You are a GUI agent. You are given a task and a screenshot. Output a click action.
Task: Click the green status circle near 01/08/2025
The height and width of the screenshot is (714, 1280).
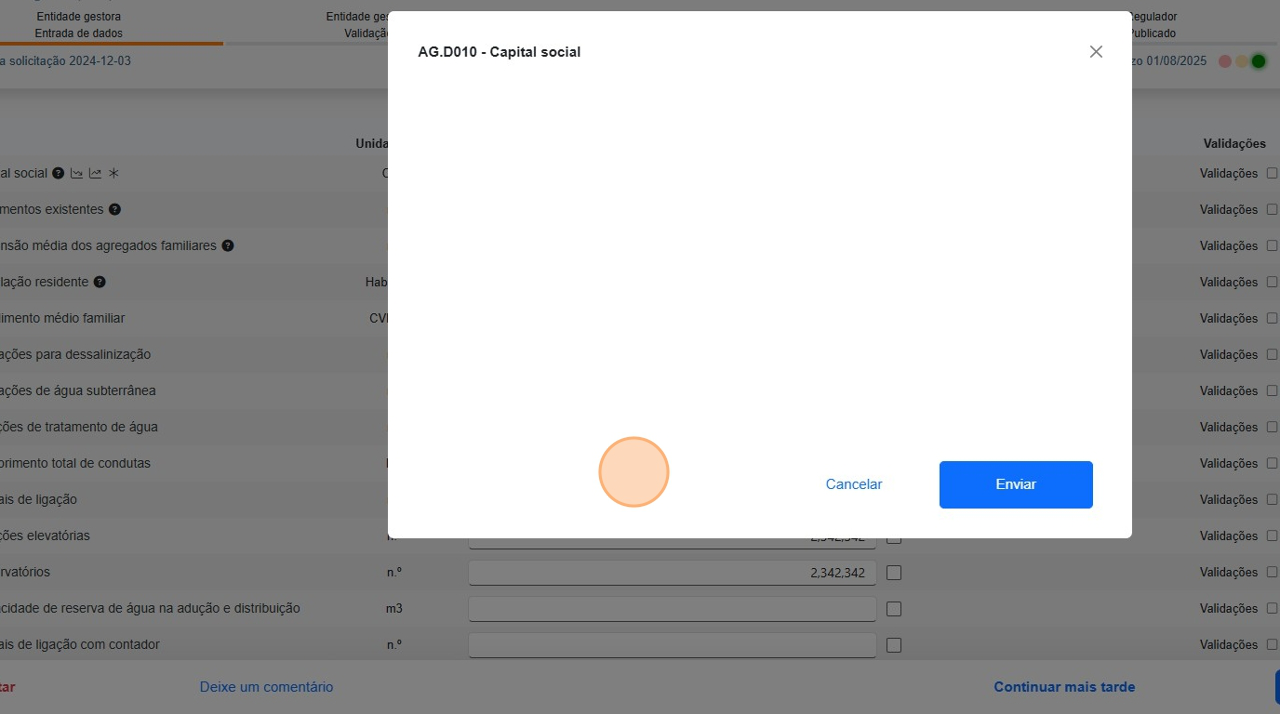(1258, 61)
